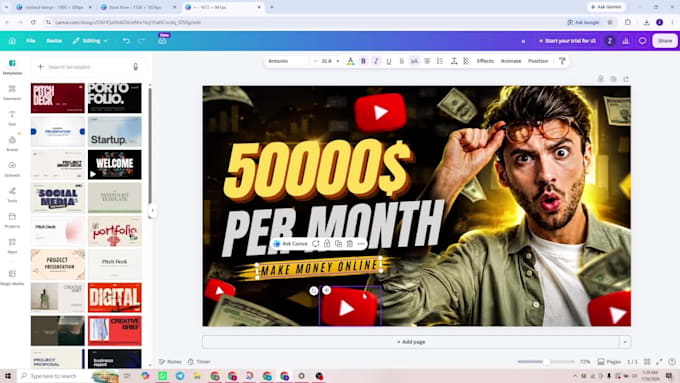Open the Position panel
680x383 pixels.
(x=538, y=61)
